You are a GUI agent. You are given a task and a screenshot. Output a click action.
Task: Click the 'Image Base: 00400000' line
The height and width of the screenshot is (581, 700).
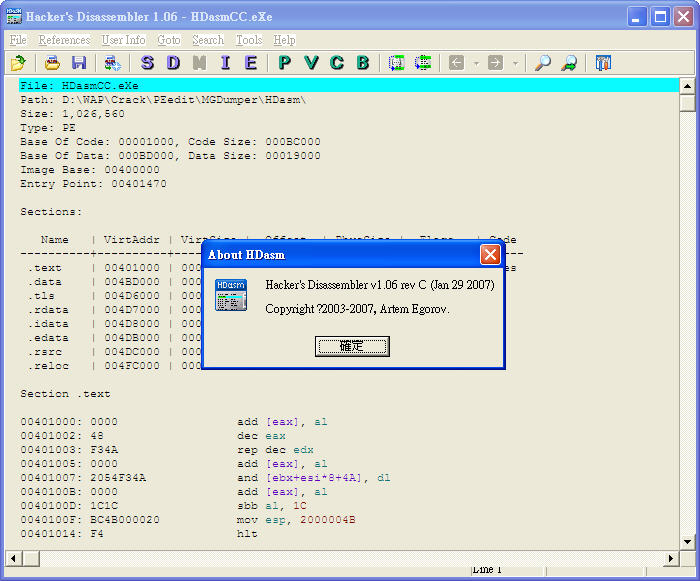click(x=90, y=170)
